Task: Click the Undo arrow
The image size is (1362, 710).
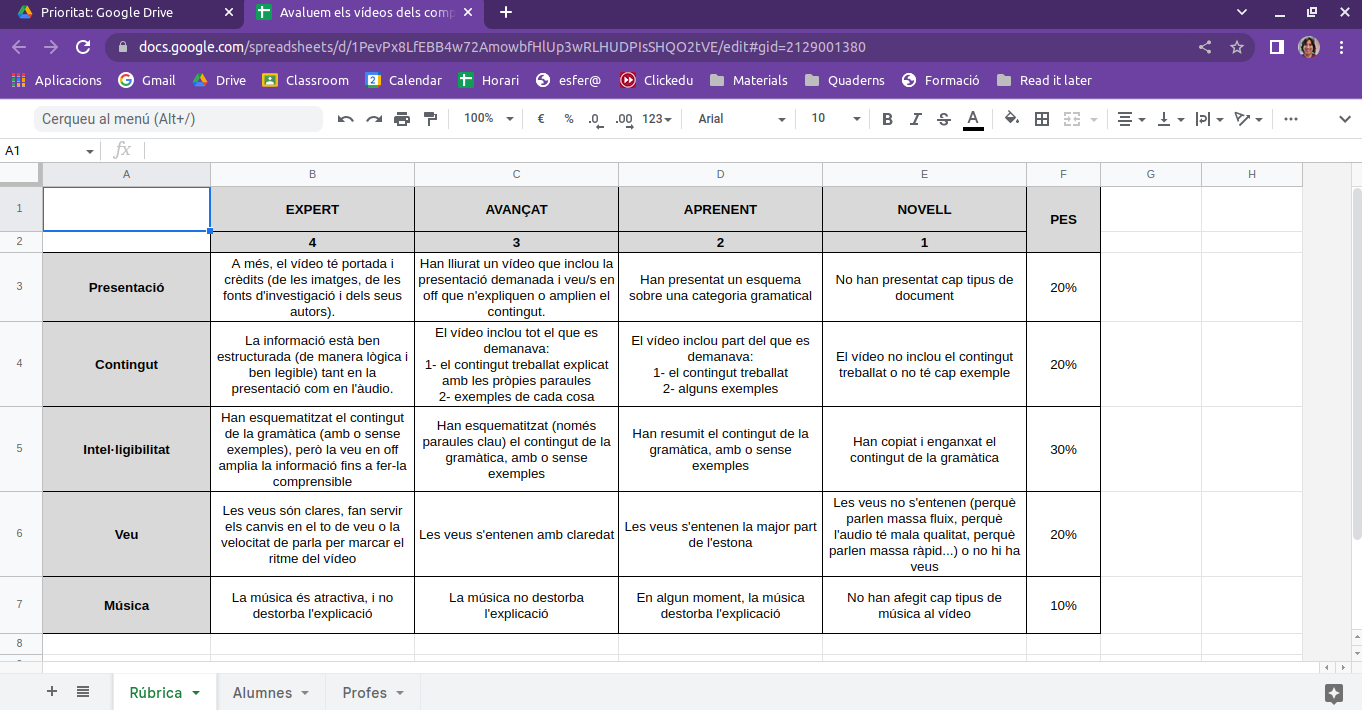Action: [x=344, y=118]
